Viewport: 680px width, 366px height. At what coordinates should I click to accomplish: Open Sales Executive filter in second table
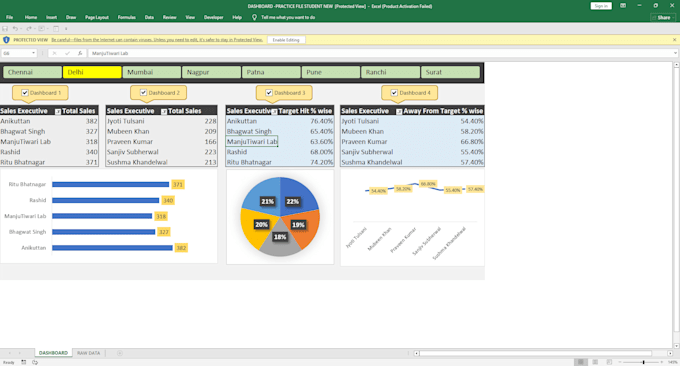click(164, 111)
